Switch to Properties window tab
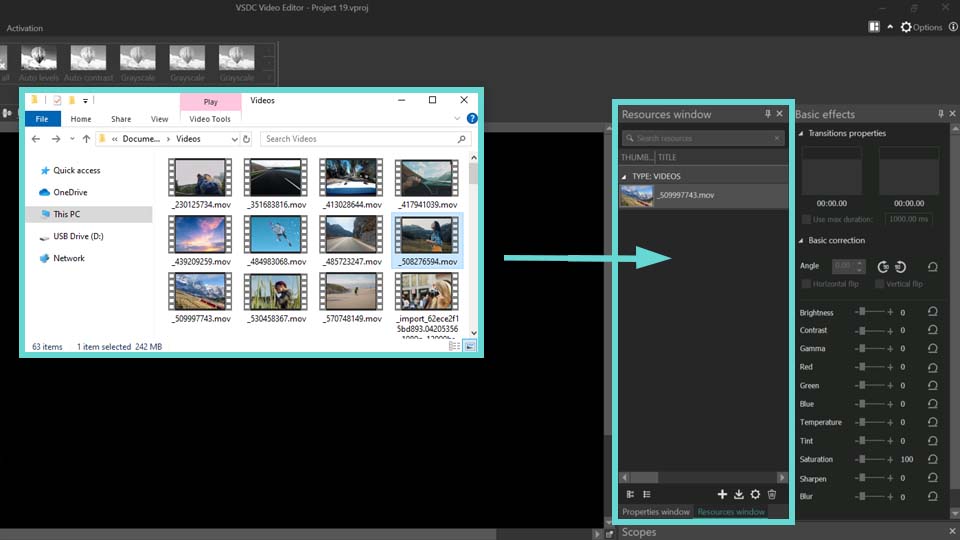960x540 pixels. tap(656, 512)
